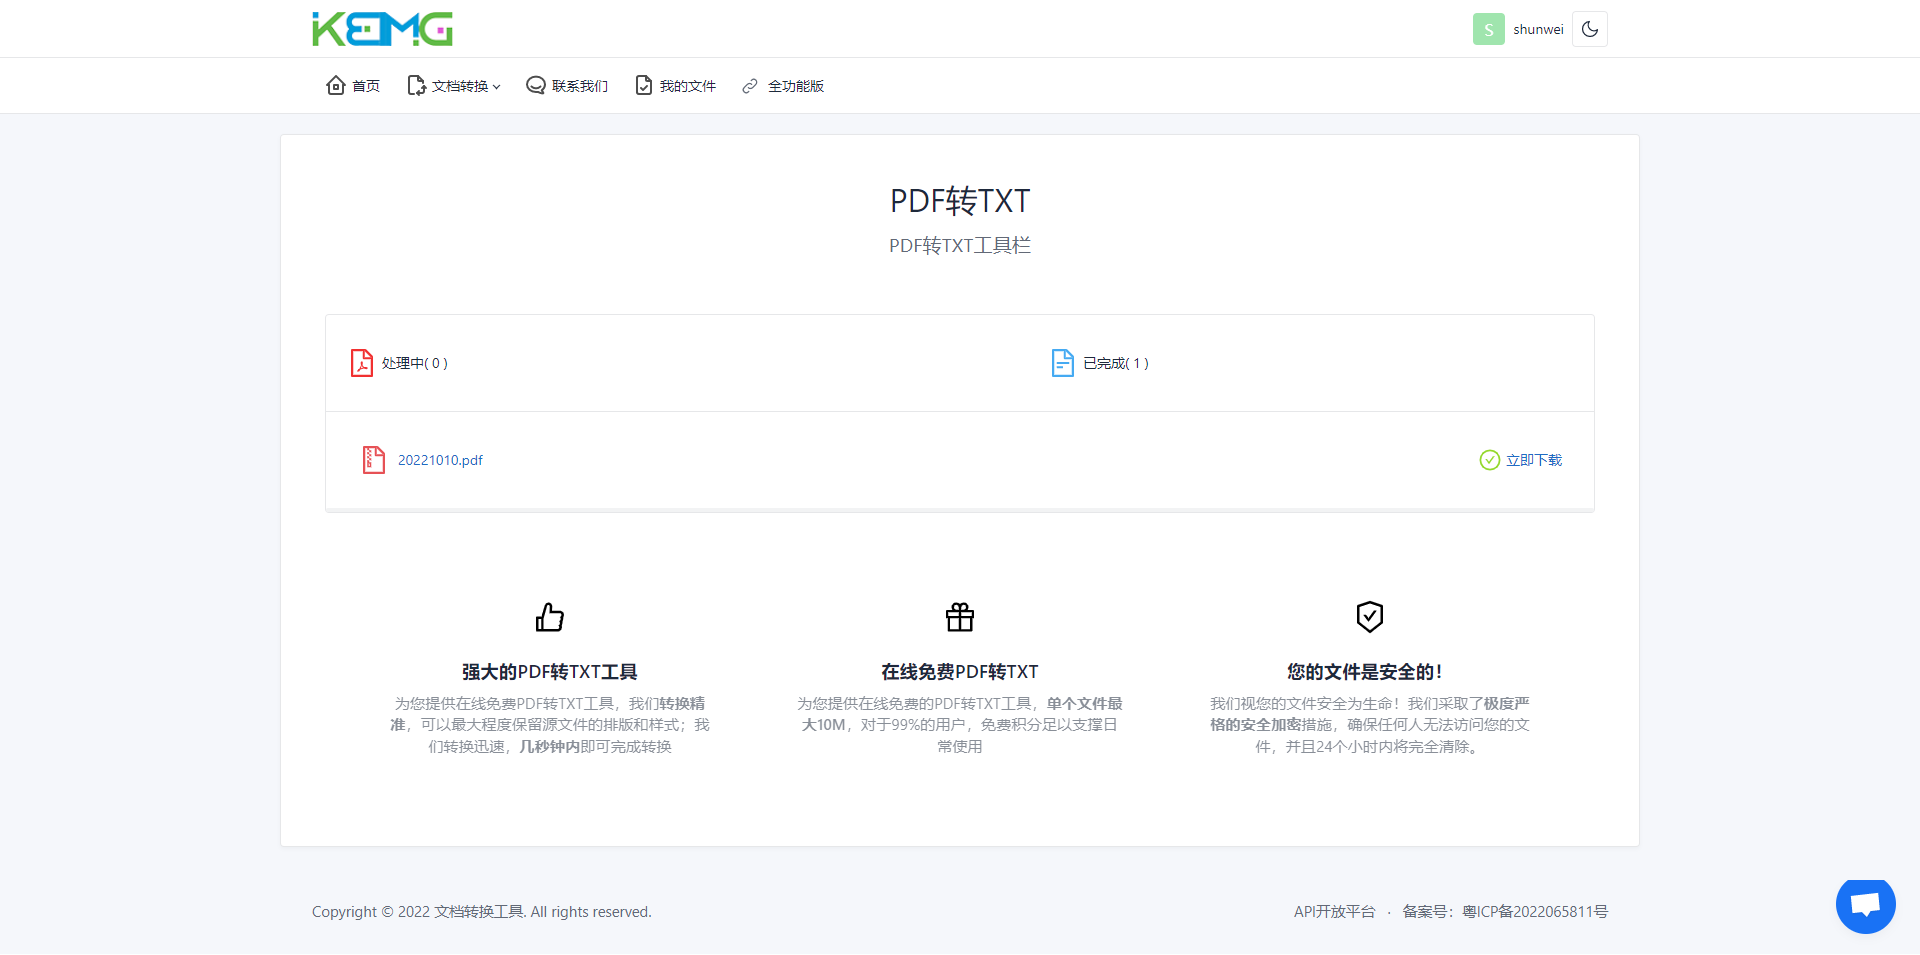Viewport: 1920px width, 955px height.
Task: Click the KEMG logo
Action: click(382, 29)
